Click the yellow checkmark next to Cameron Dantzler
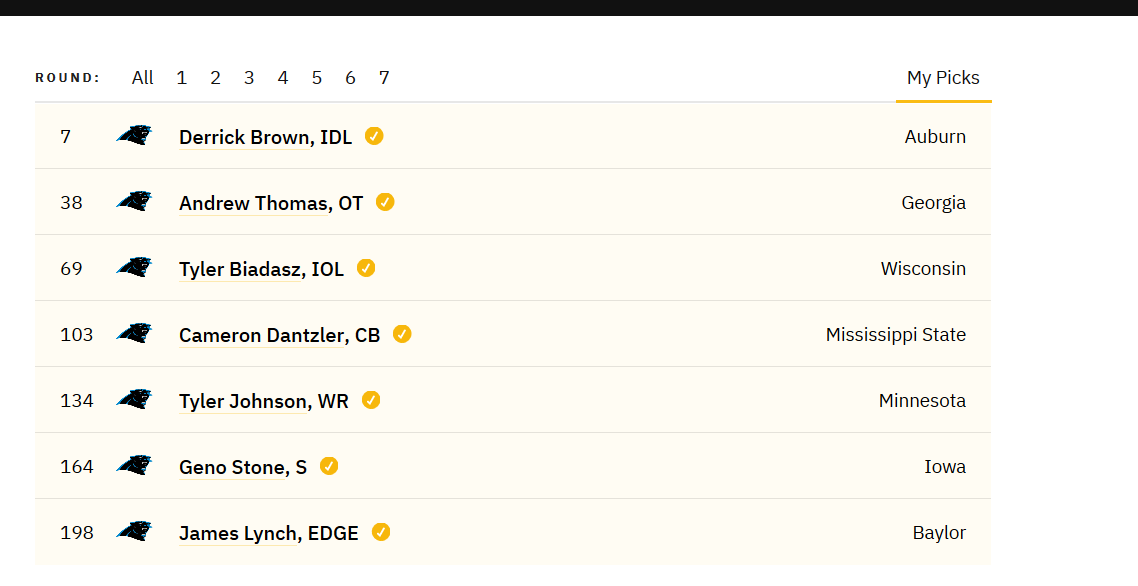 (x=401, y=334)
